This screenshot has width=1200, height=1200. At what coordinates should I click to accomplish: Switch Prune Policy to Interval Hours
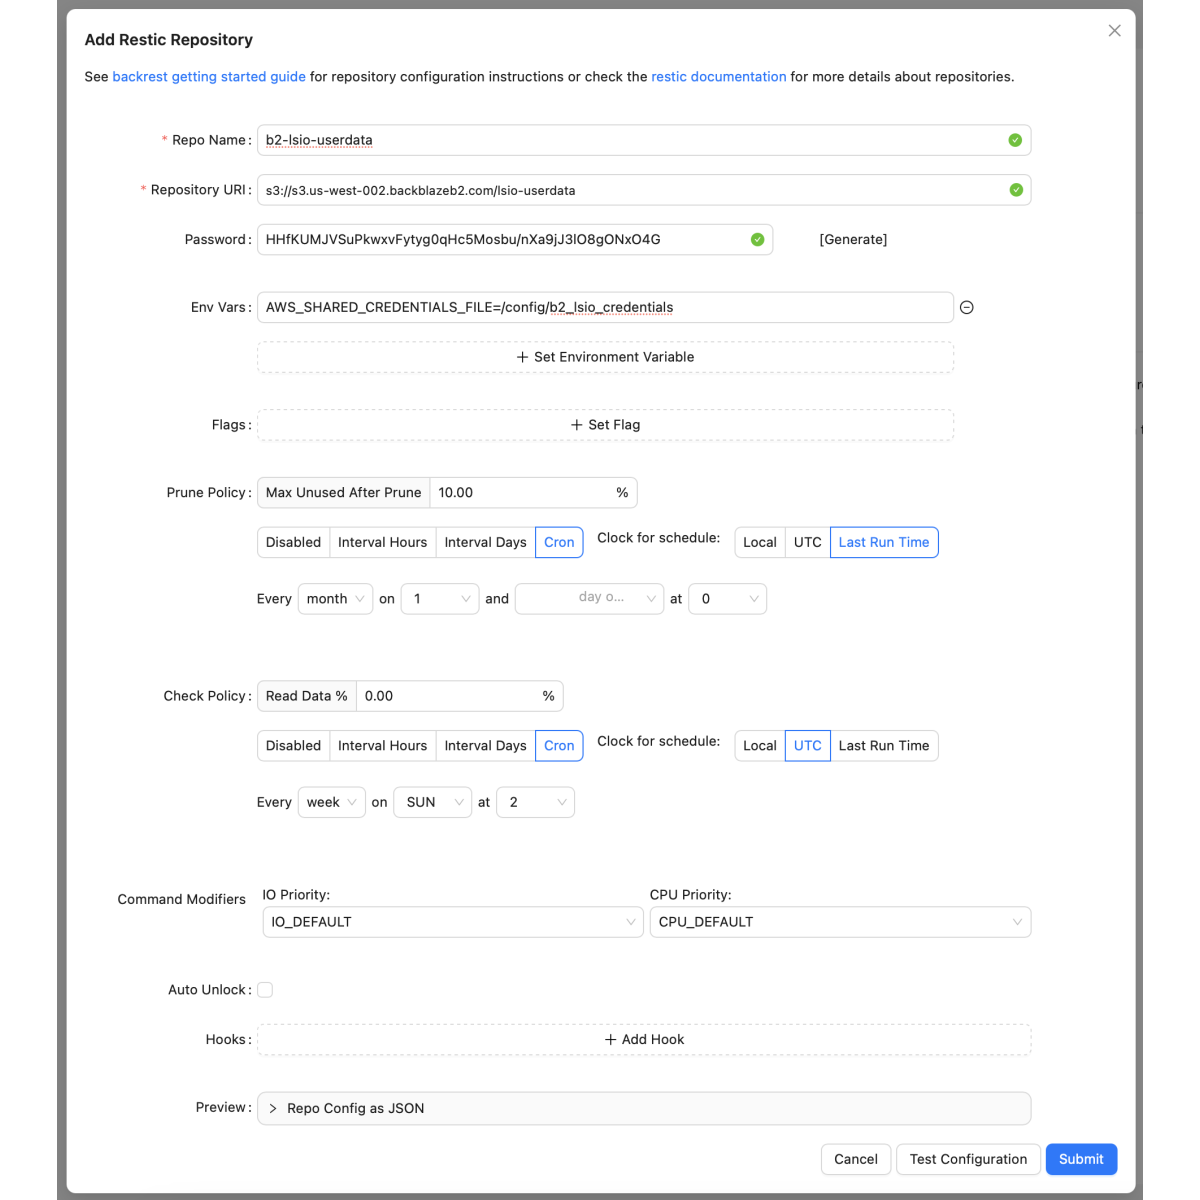[382, 542]
